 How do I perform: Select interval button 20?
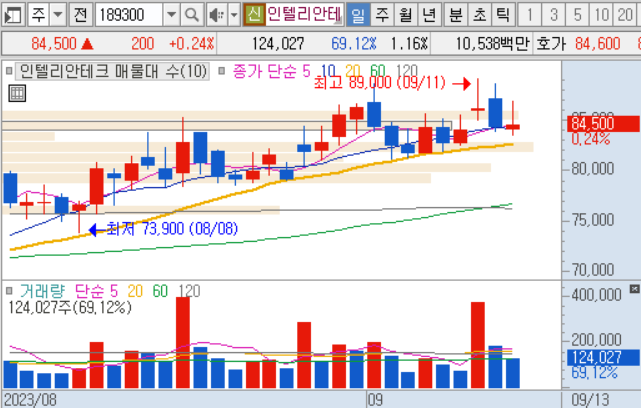point(625,15)
